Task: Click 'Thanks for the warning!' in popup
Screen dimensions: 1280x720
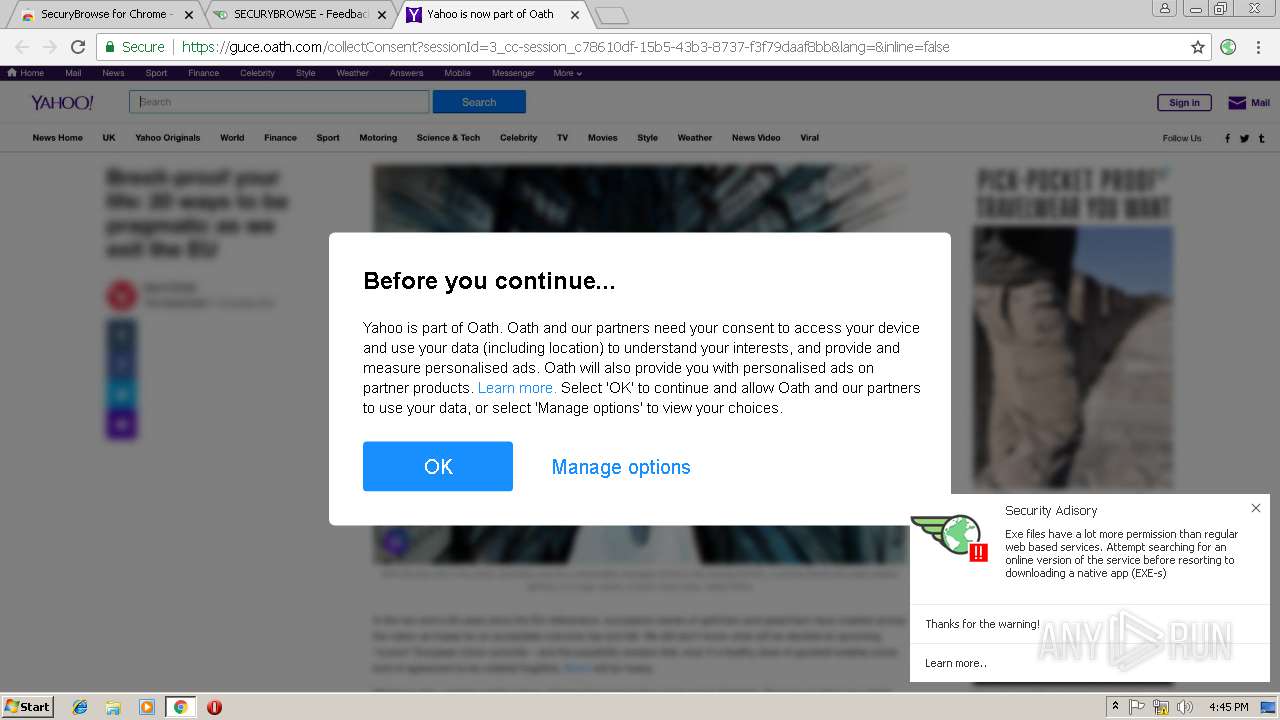Action: click(982, 624)
